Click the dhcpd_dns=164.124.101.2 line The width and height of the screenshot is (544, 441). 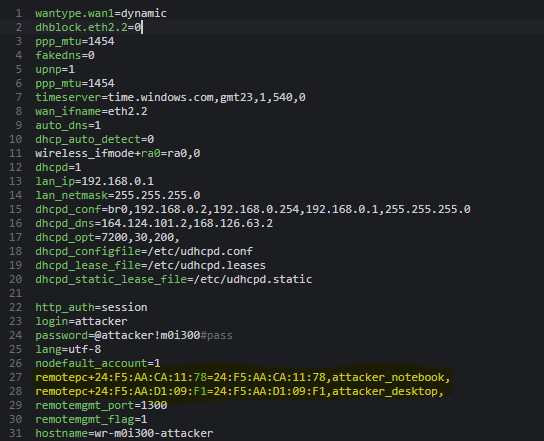pos(154,223)
